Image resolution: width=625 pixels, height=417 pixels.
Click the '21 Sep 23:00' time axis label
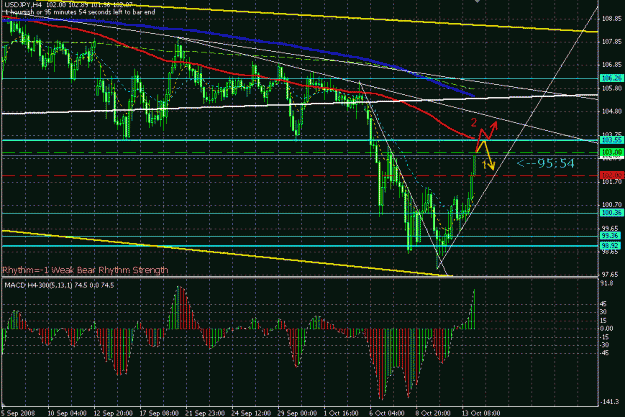(205, 413)
